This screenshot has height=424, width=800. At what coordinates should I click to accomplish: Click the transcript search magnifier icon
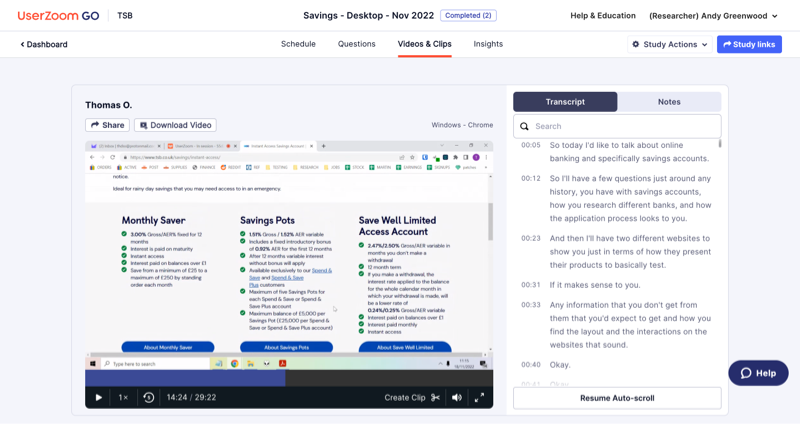pos(524,126)
